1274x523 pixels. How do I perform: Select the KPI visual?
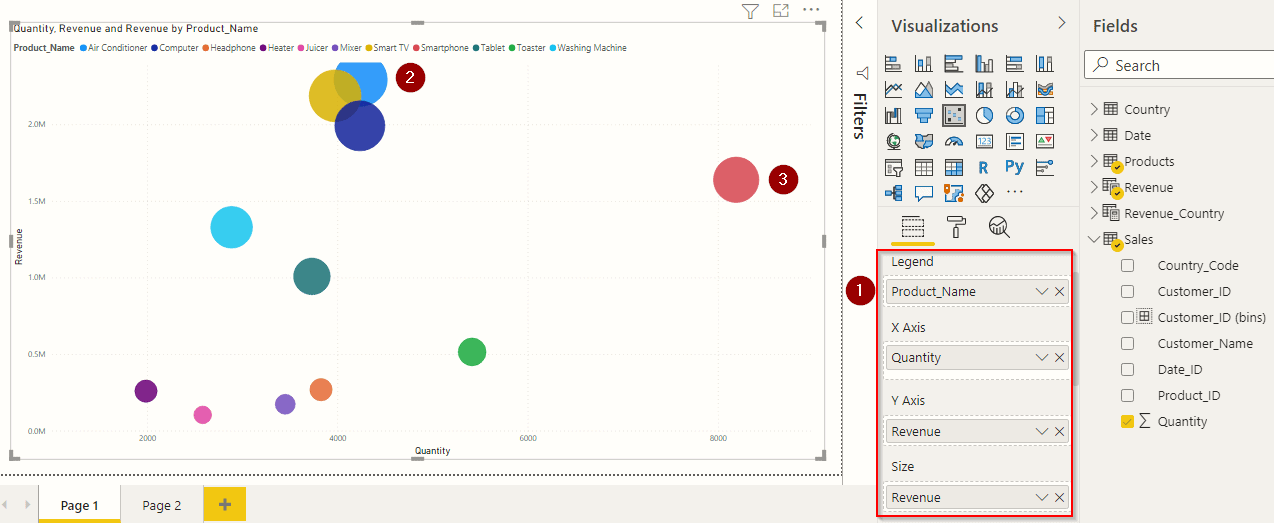(x=1044, y=141)
